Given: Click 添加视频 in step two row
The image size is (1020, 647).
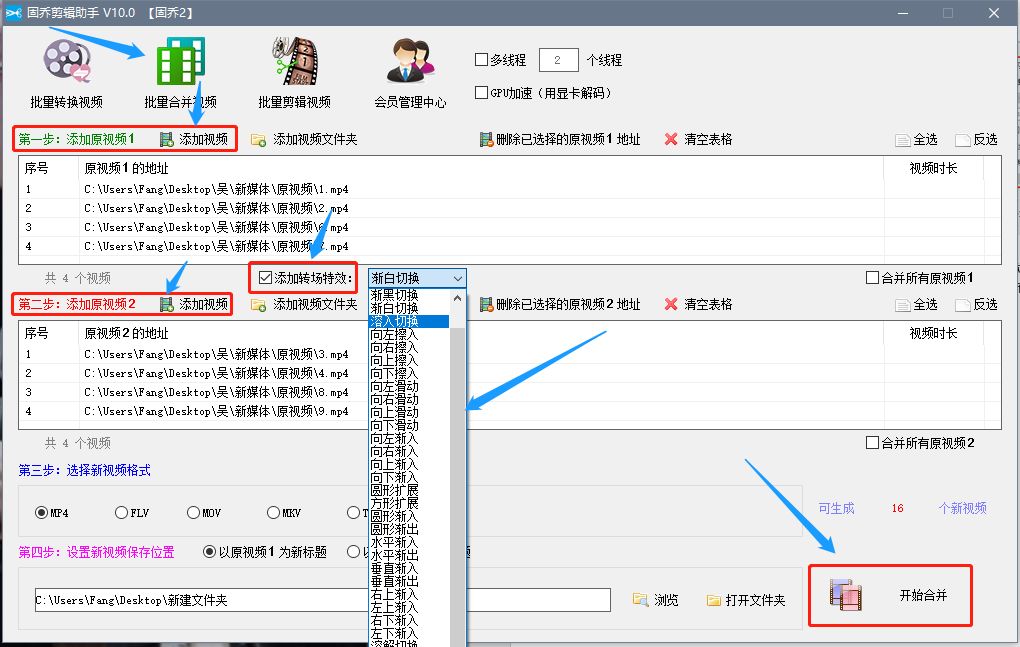Looking at the screenshot, I should click(x=195, y=304).
